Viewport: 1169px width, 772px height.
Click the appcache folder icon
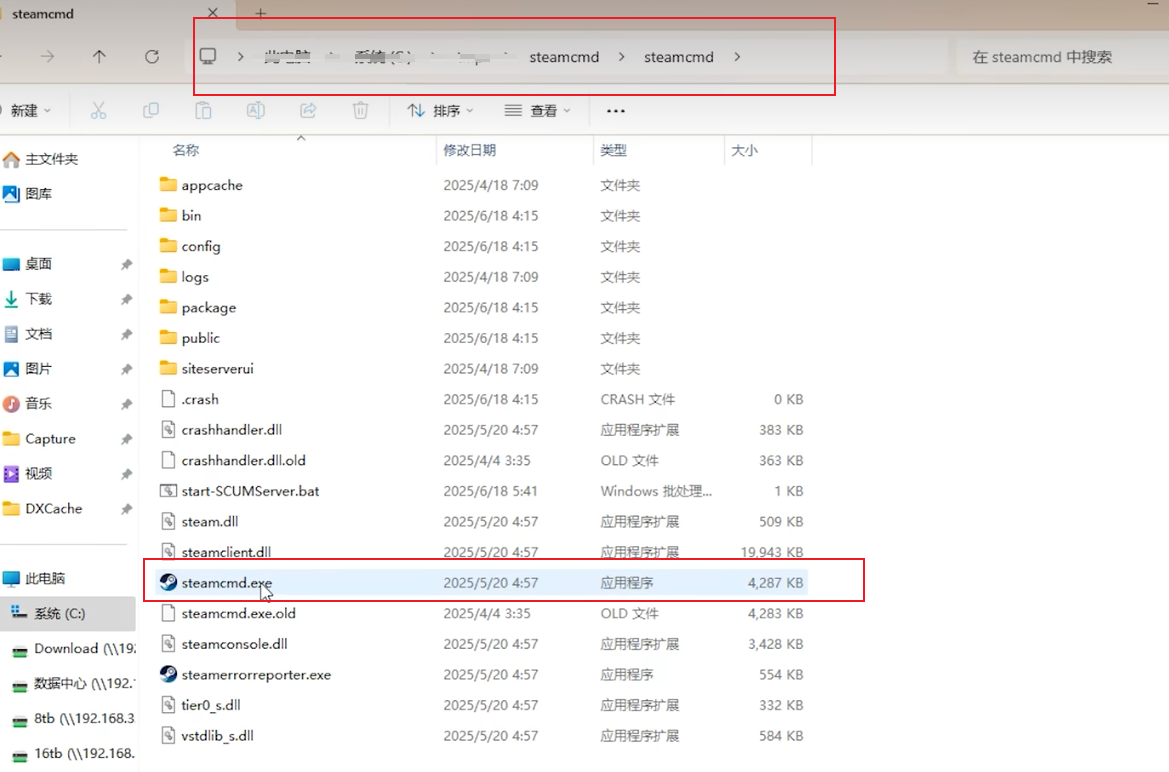tap(168, 185)
